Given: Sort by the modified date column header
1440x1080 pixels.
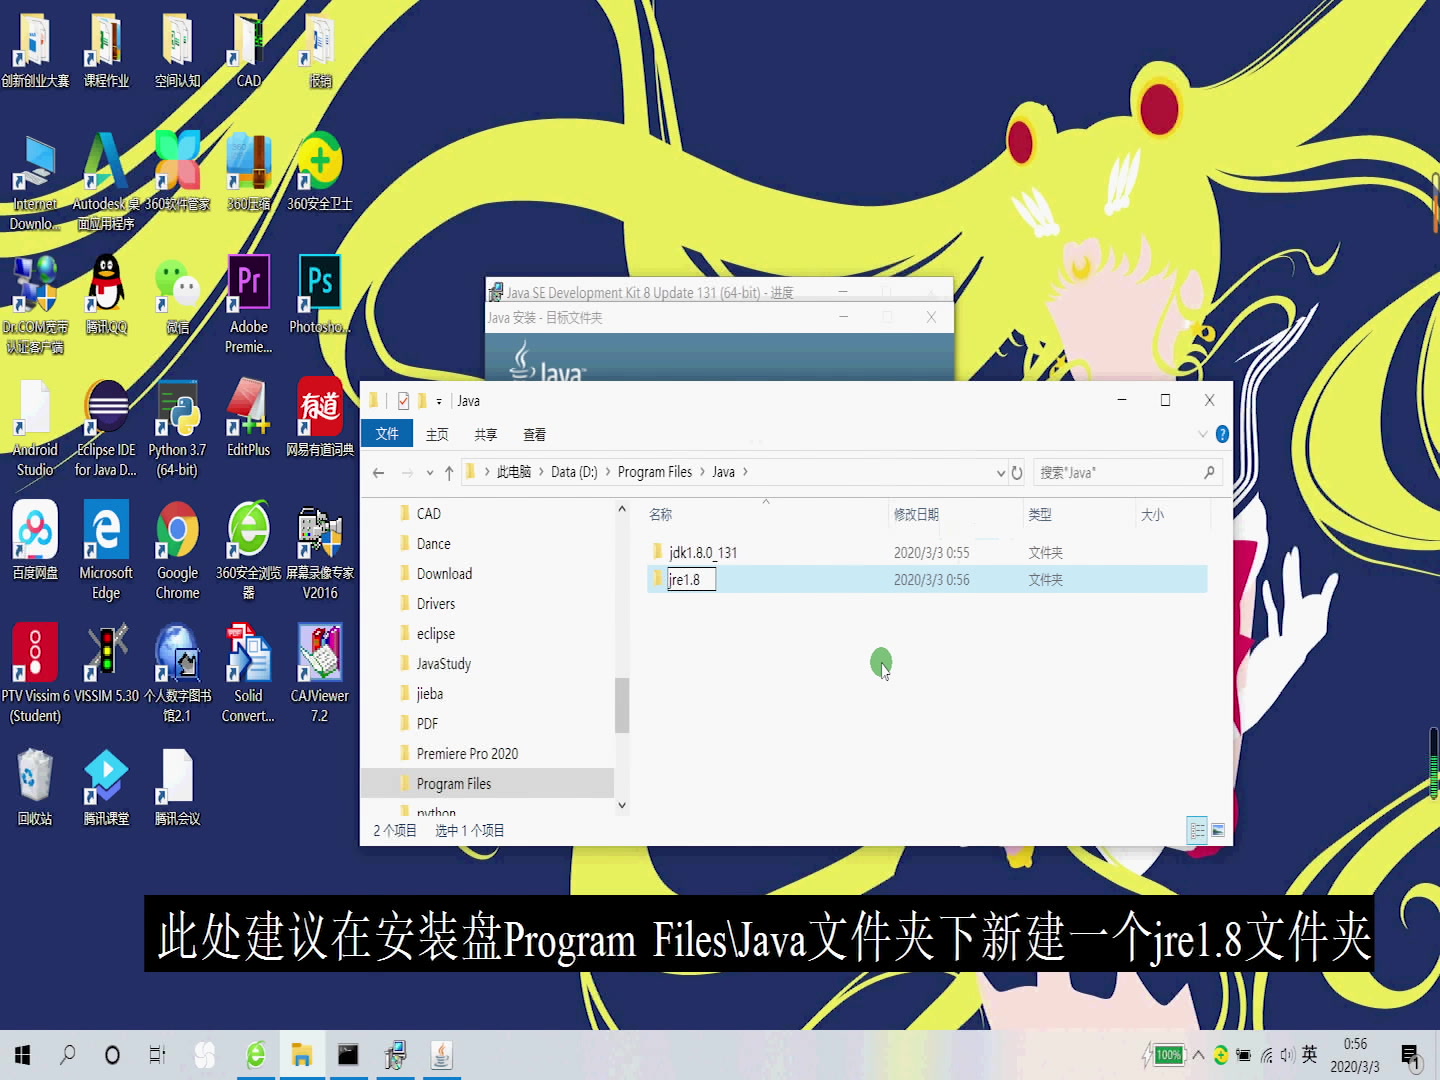Looking at the screenshot, I should click(916, 514).
